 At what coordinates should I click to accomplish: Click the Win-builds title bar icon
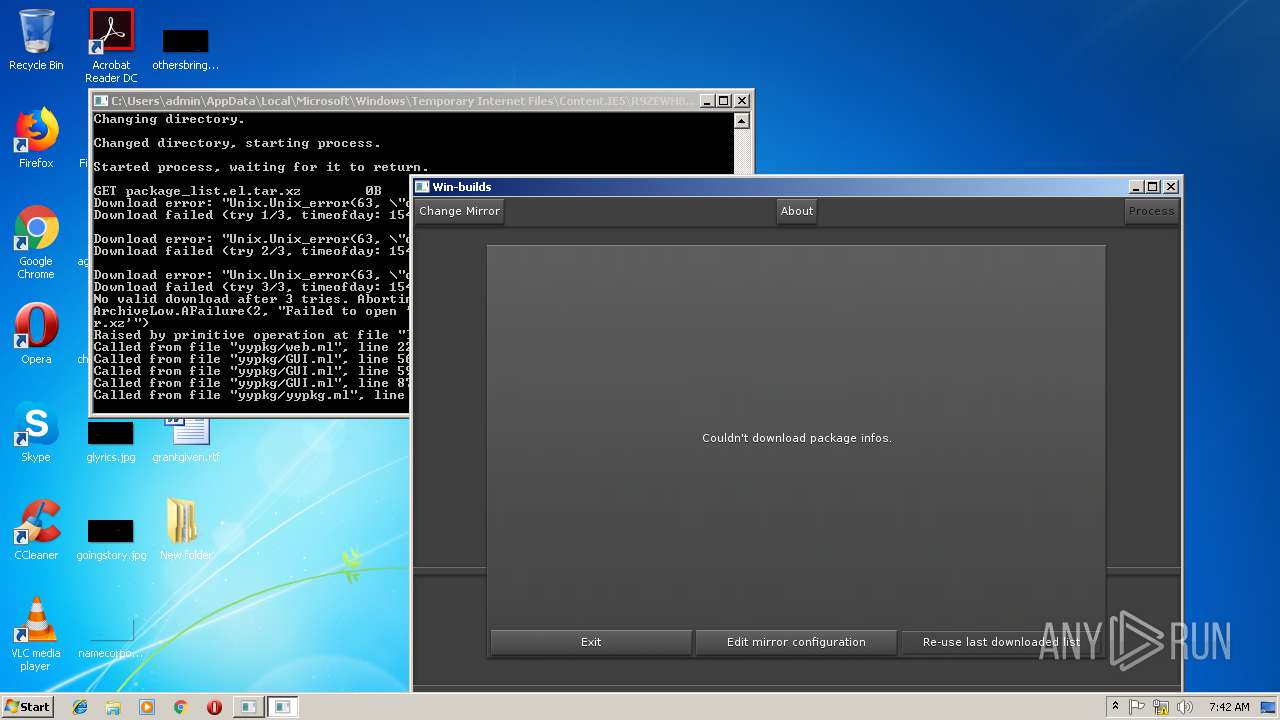(x=422, y=187)
